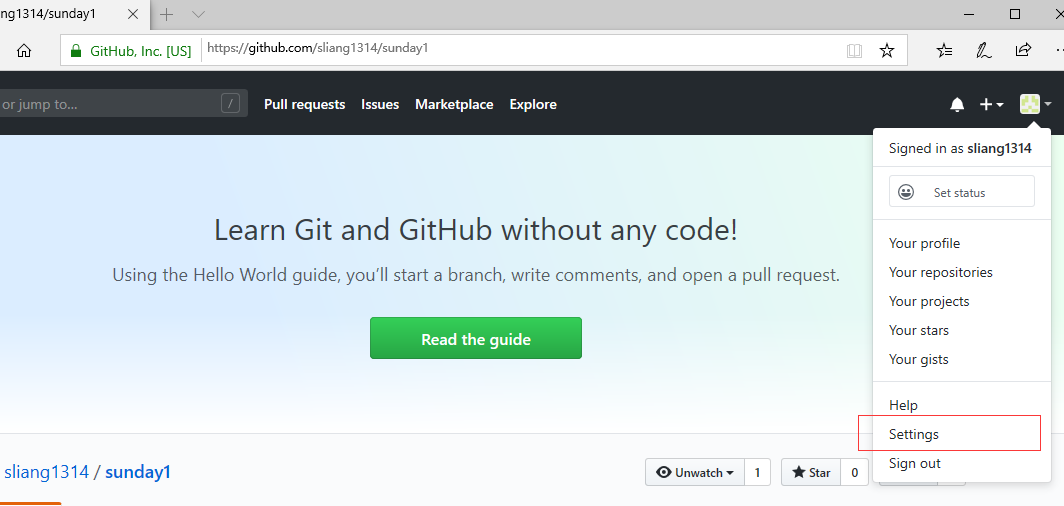Click the address bar URL
The image size is (1064, 506).
[318, 48]
